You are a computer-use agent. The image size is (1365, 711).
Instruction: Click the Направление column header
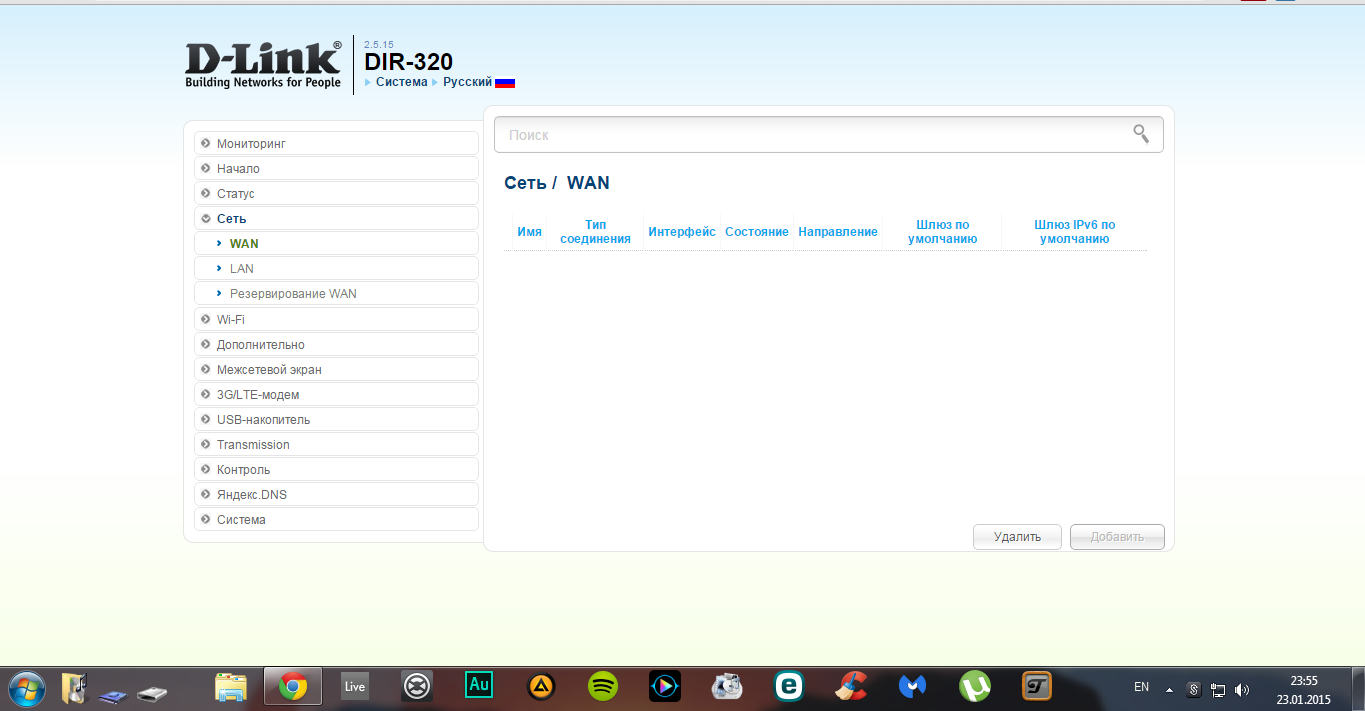838,232
